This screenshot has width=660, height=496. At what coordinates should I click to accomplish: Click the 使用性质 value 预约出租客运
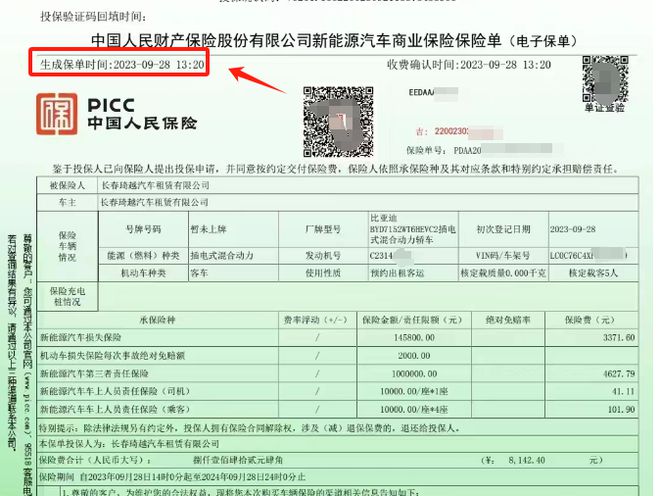coord(397,273)
